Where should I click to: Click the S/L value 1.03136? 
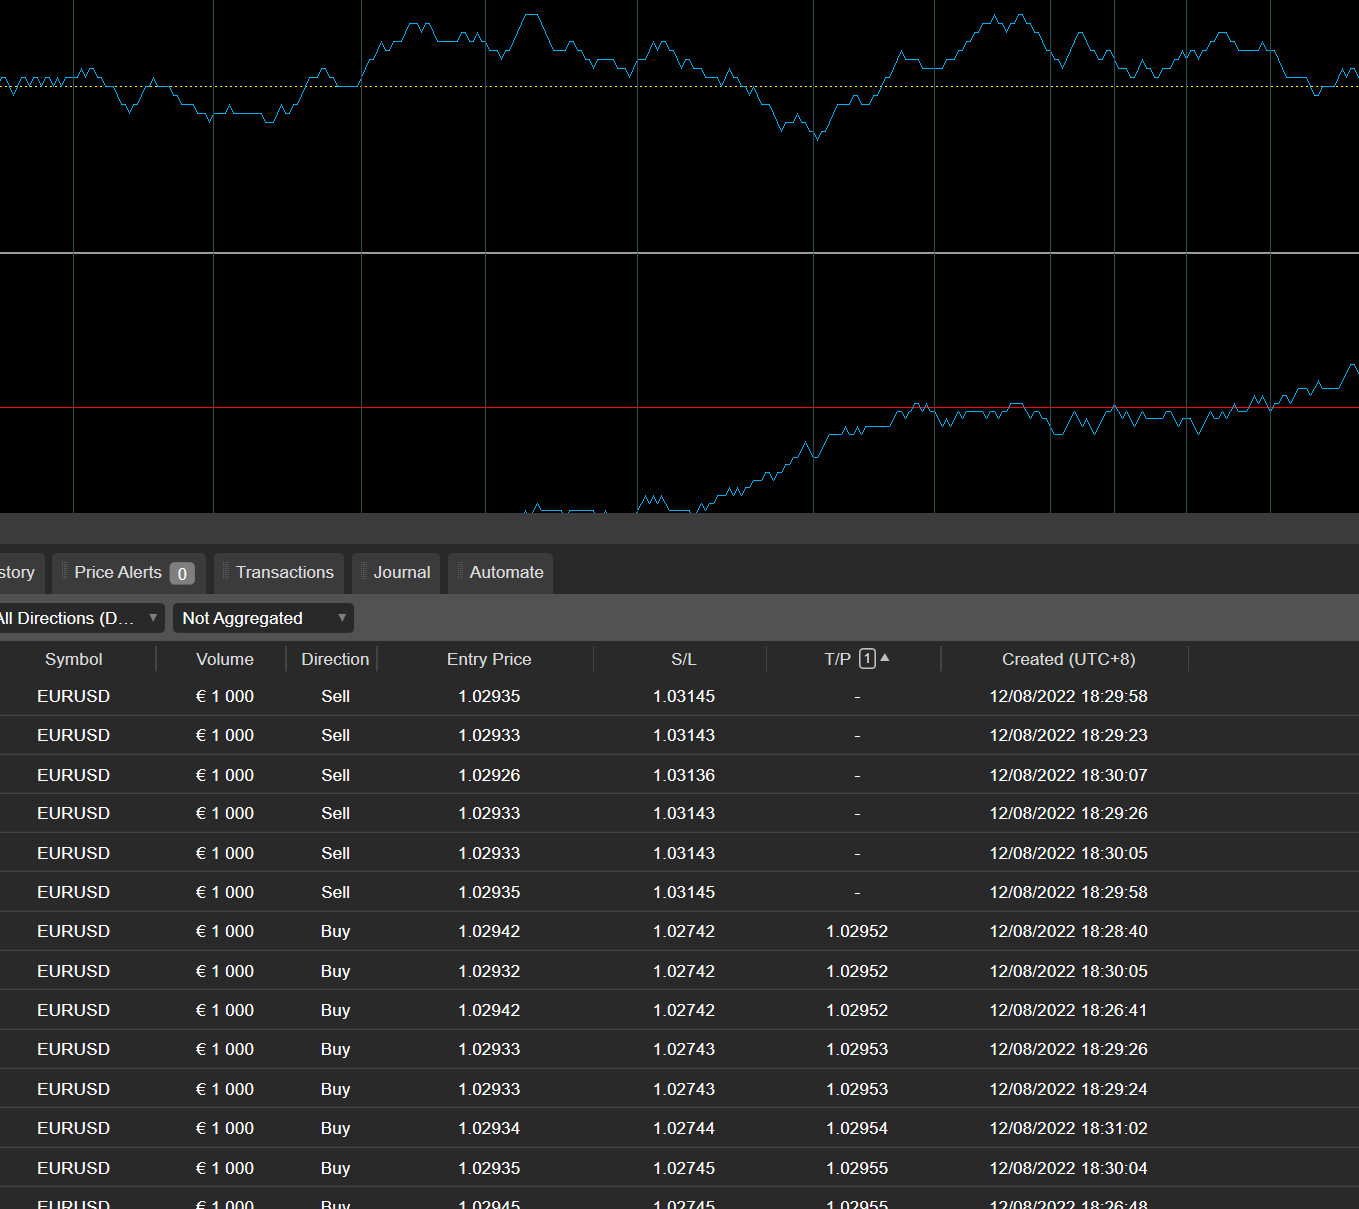(x=684, y=775)
